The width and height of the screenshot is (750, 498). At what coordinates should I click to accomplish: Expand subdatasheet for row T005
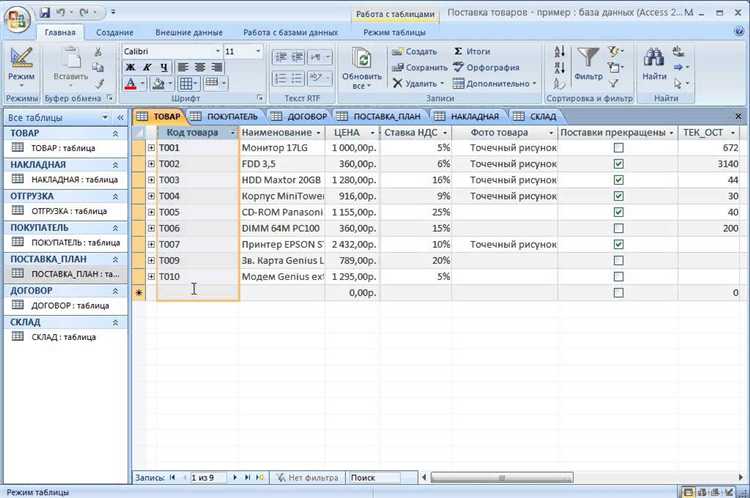tap(151, 212)
